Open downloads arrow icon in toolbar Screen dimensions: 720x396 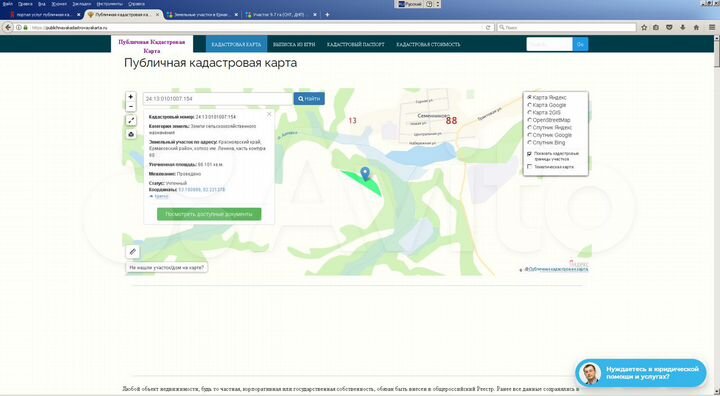coord(682,28)
